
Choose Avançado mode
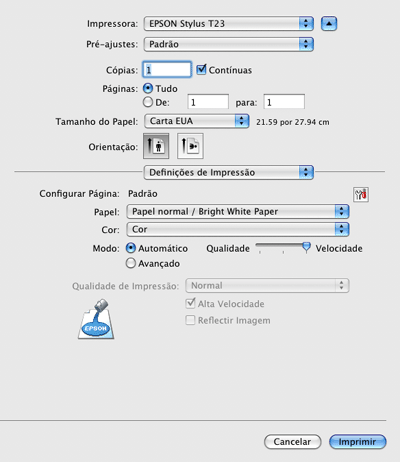[x=131, y=263]
